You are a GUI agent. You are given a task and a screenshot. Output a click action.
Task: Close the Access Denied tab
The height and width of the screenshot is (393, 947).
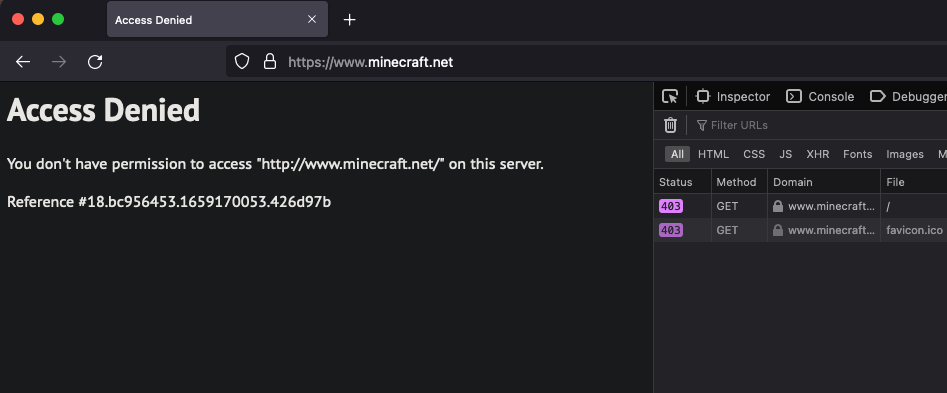point(312,19)
